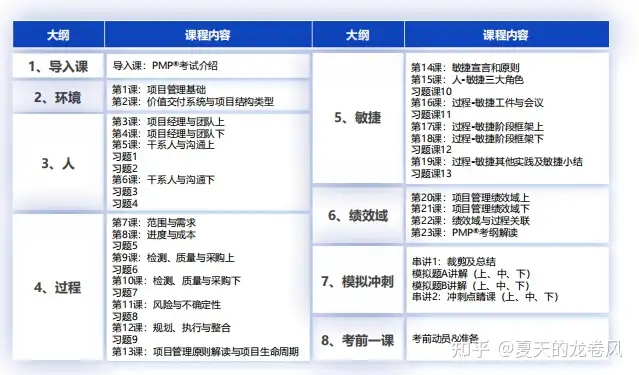Select '第21课: 项目管理绩效域下' text
The width and height of the screenshot is (639, 375).
470,209
